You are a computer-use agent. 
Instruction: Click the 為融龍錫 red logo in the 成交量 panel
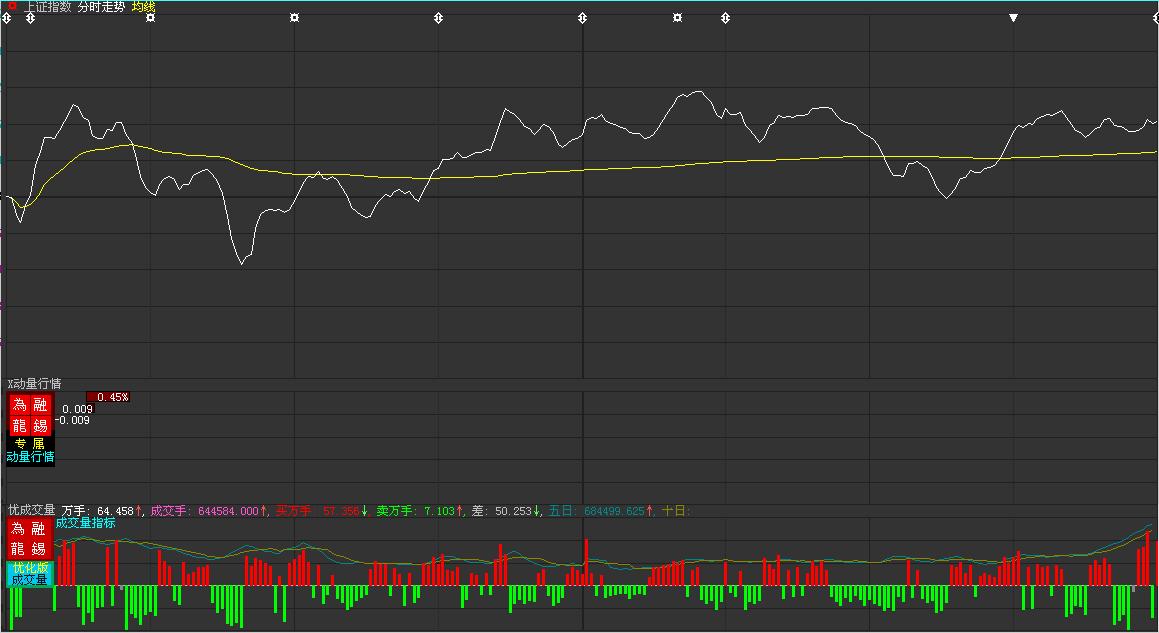coord(30,539)
